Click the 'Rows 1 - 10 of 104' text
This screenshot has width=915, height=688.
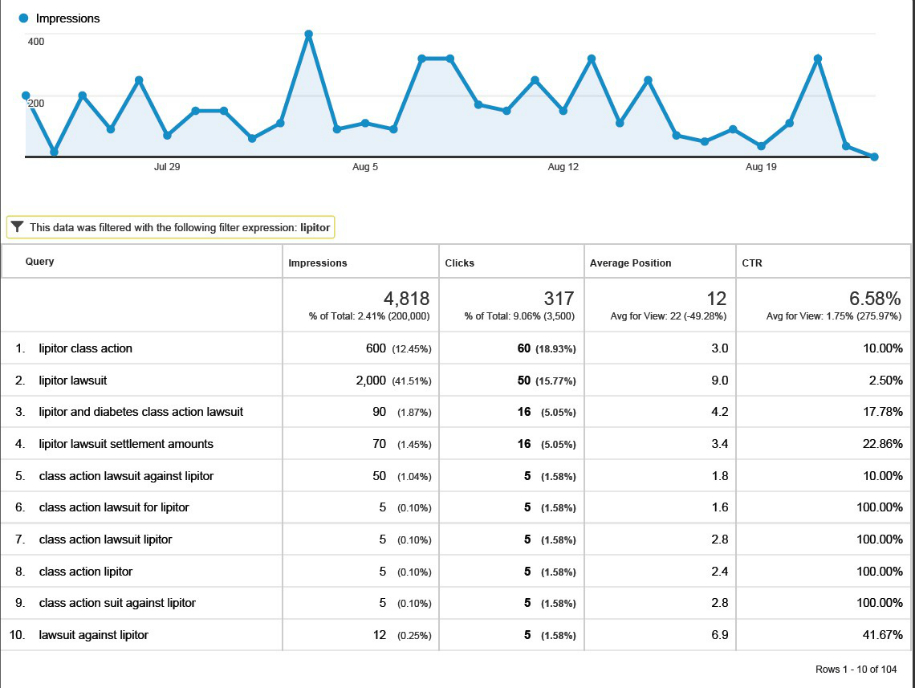856,669
